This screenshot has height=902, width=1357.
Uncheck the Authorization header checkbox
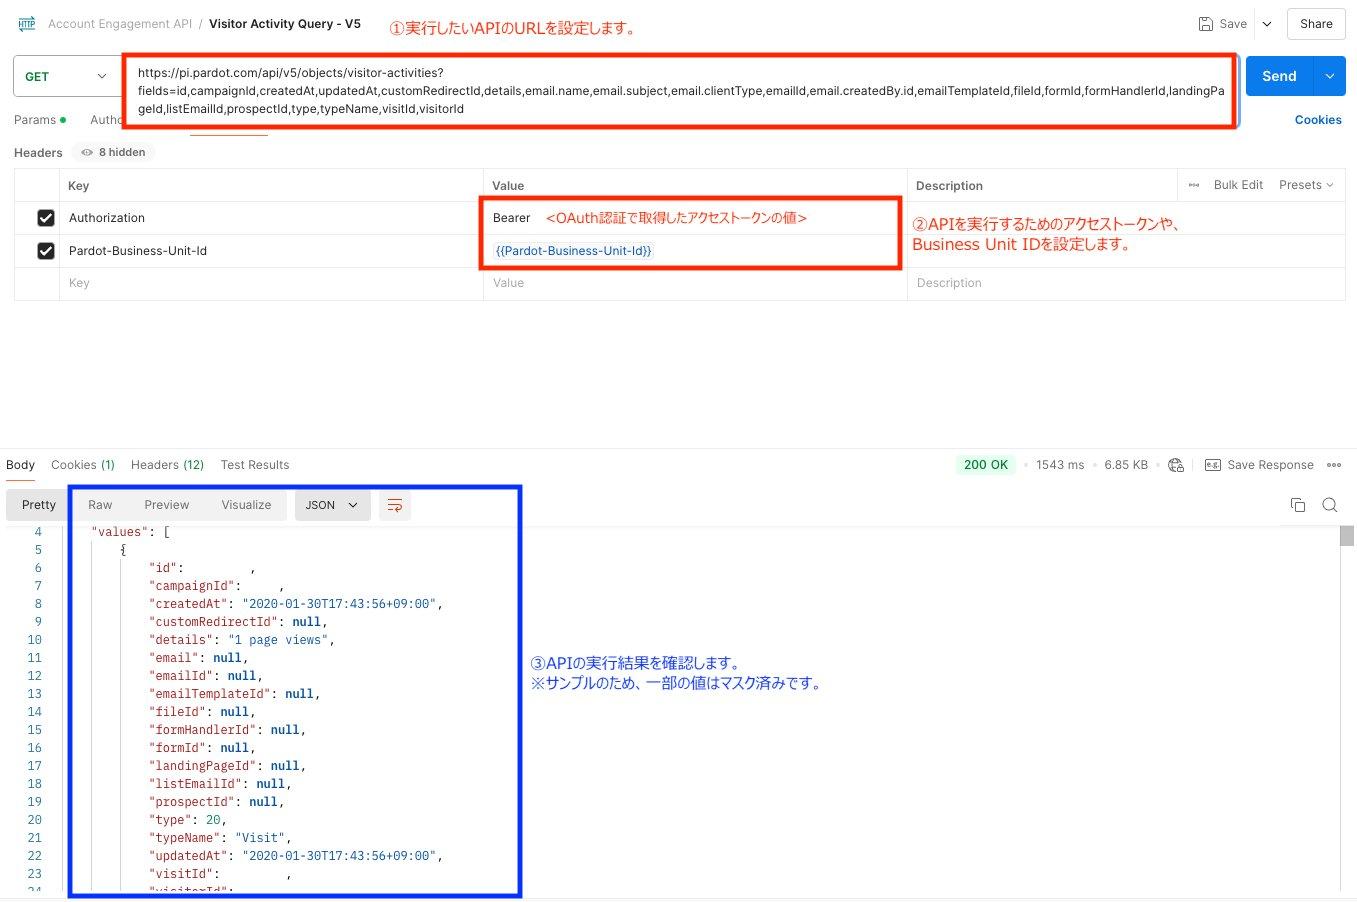(x=46, y=218)
